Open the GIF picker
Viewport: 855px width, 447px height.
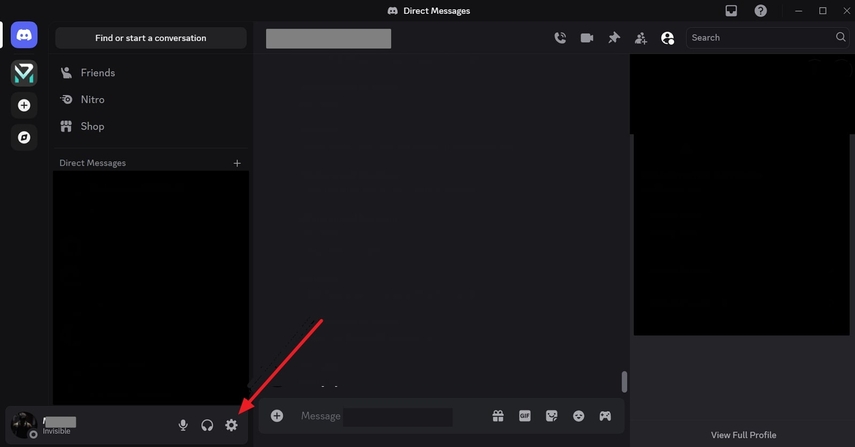525,416
